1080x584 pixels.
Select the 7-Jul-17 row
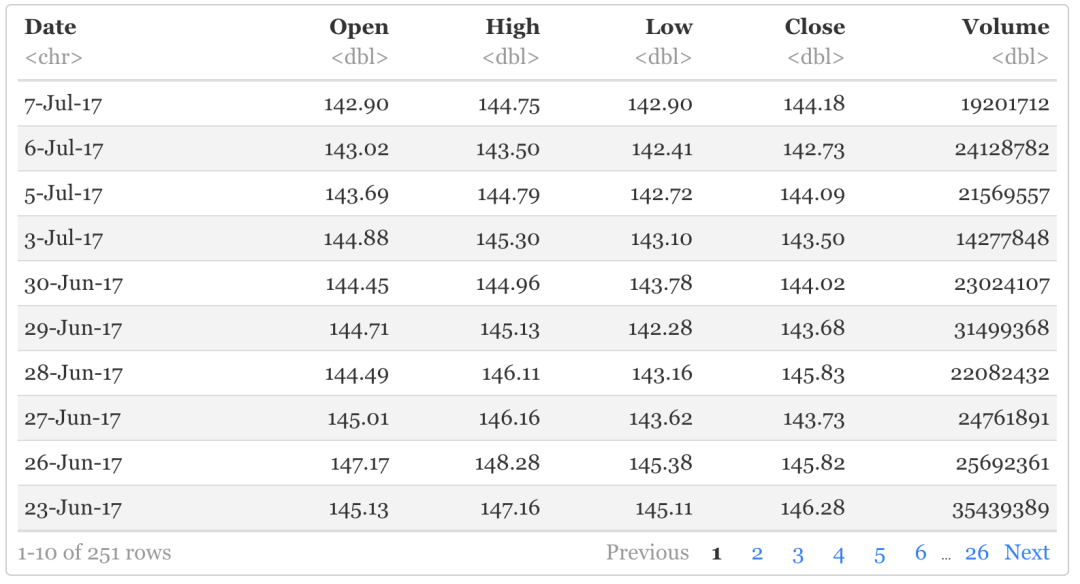(x=537, y=104)
